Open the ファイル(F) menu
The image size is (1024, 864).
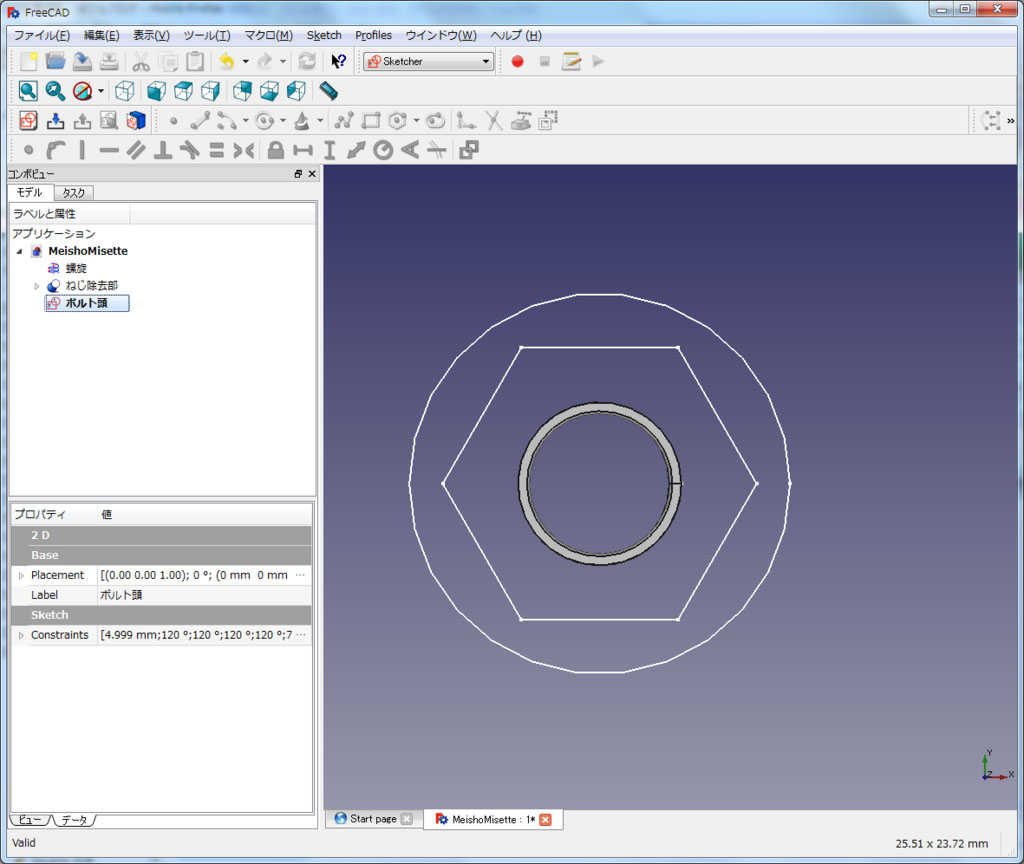point(42,35)
